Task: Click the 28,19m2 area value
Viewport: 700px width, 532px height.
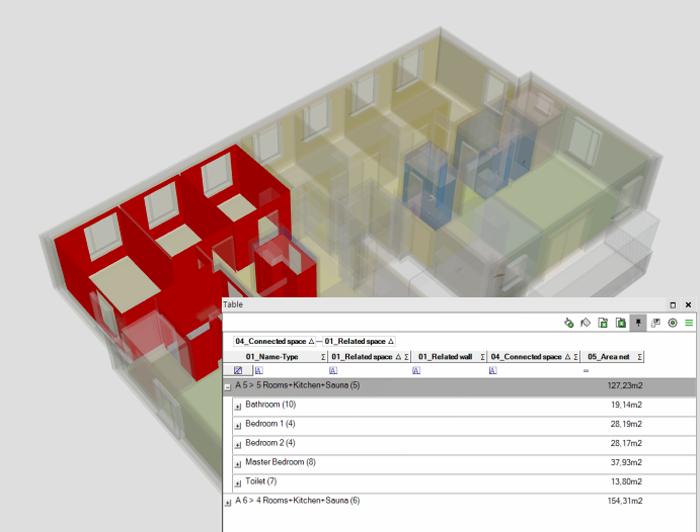Action: pos(626,424)
